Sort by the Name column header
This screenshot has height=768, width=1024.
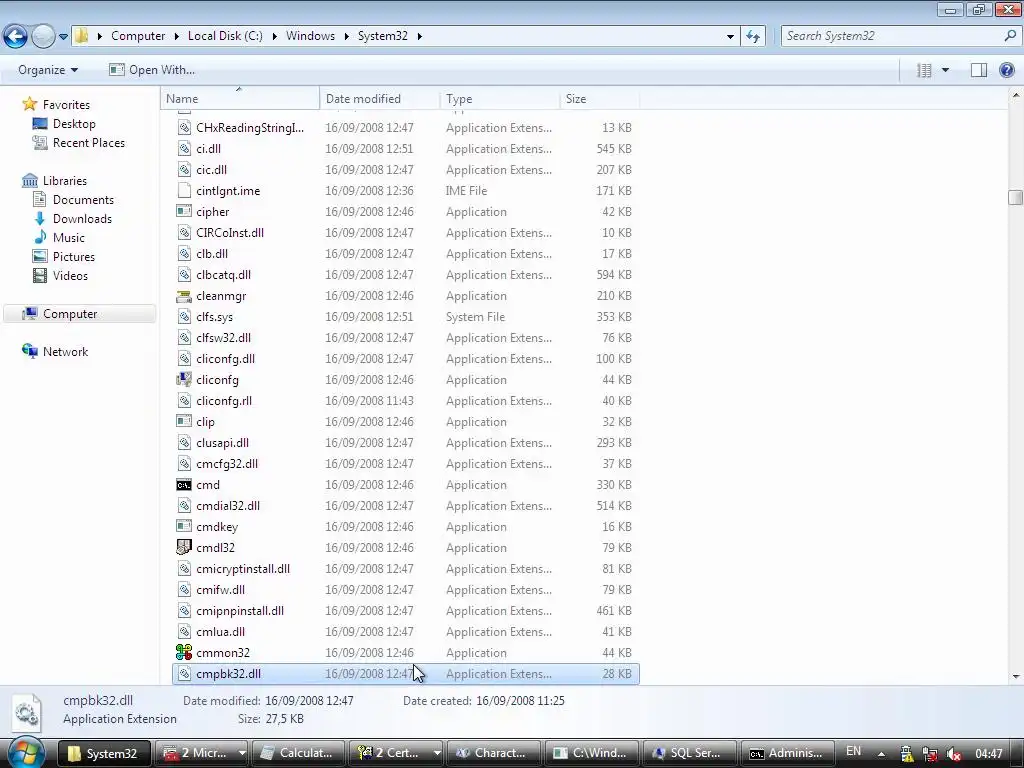click(x=240, y=99)
